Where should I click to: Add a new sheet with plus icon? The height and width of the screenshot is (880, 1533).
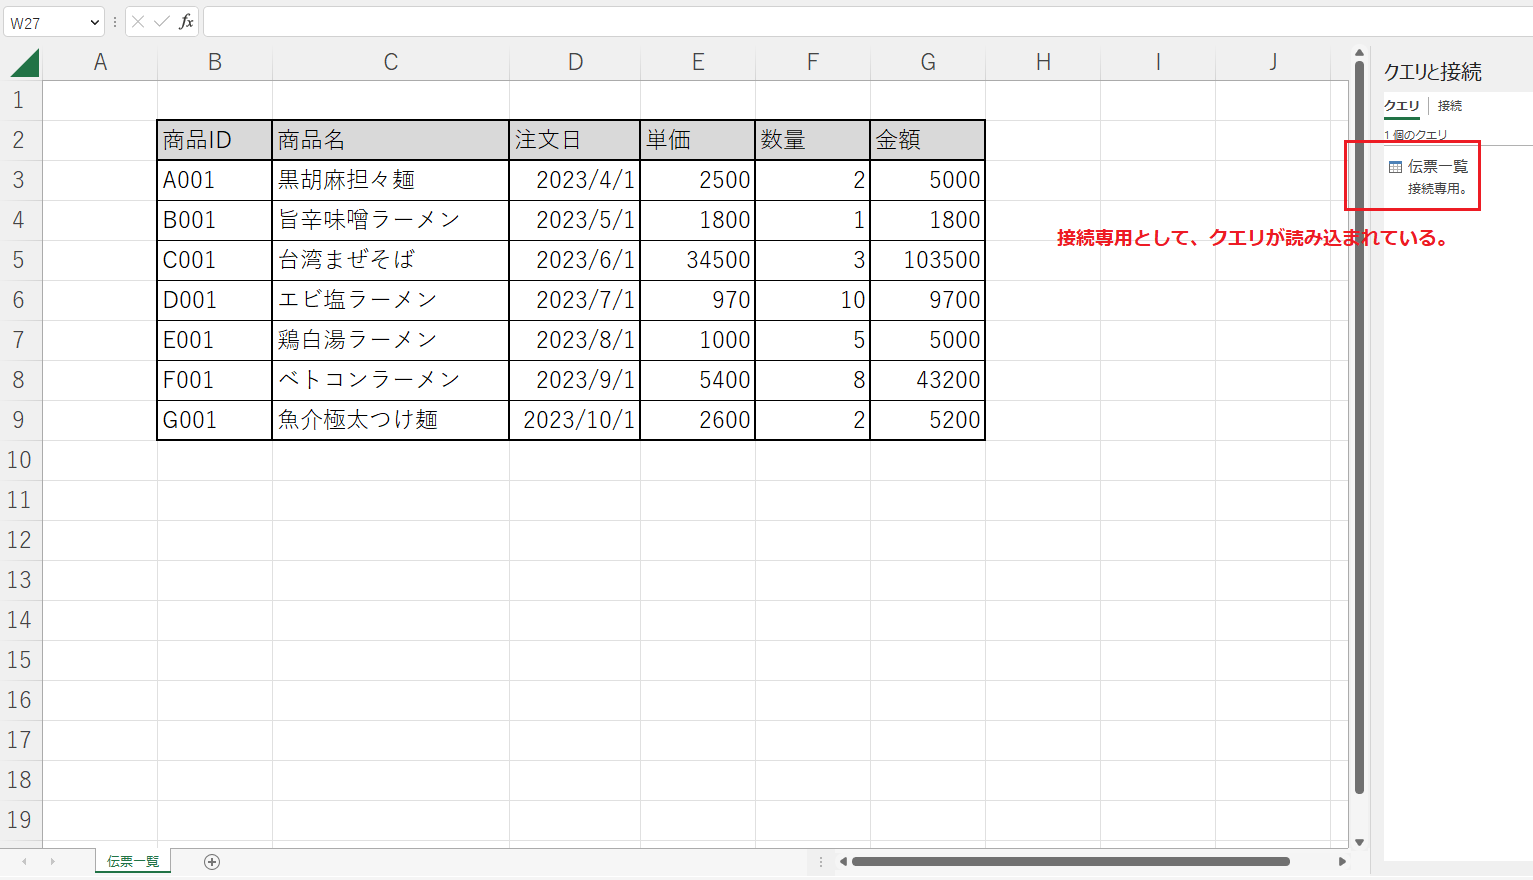[212, 862]
